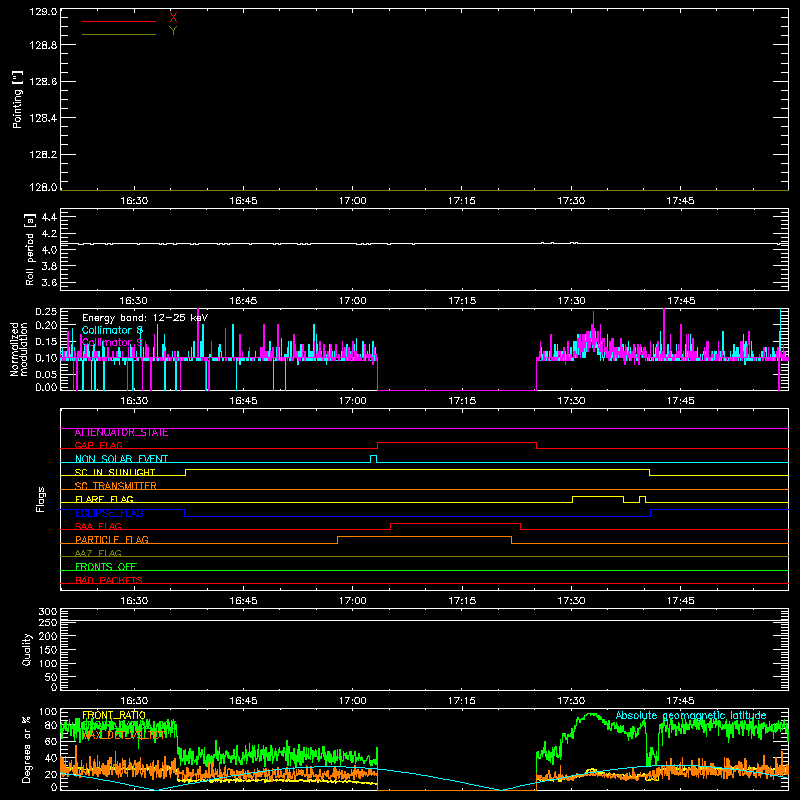This screenshot has height=800, width=800.
Task: Click the ECLIPSE_FLAG label
Action: (109, 513)
